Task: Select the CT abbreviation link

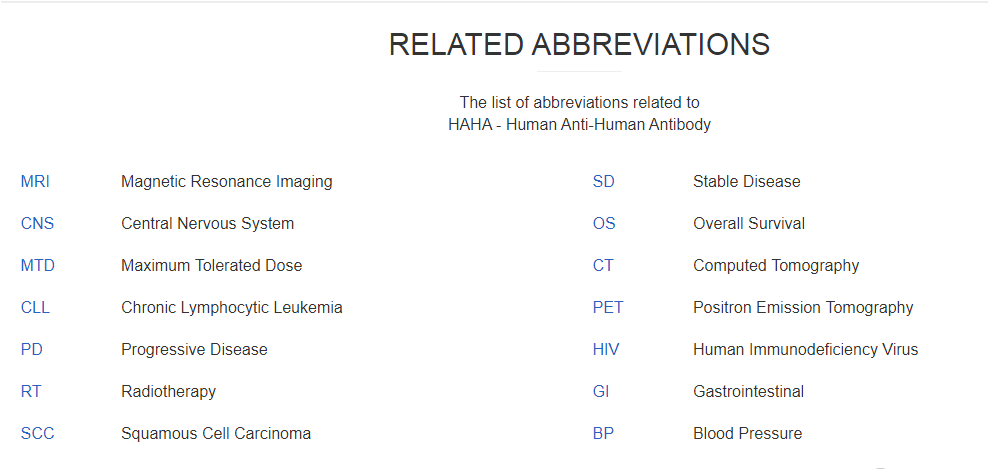Action: coord(603,266)
